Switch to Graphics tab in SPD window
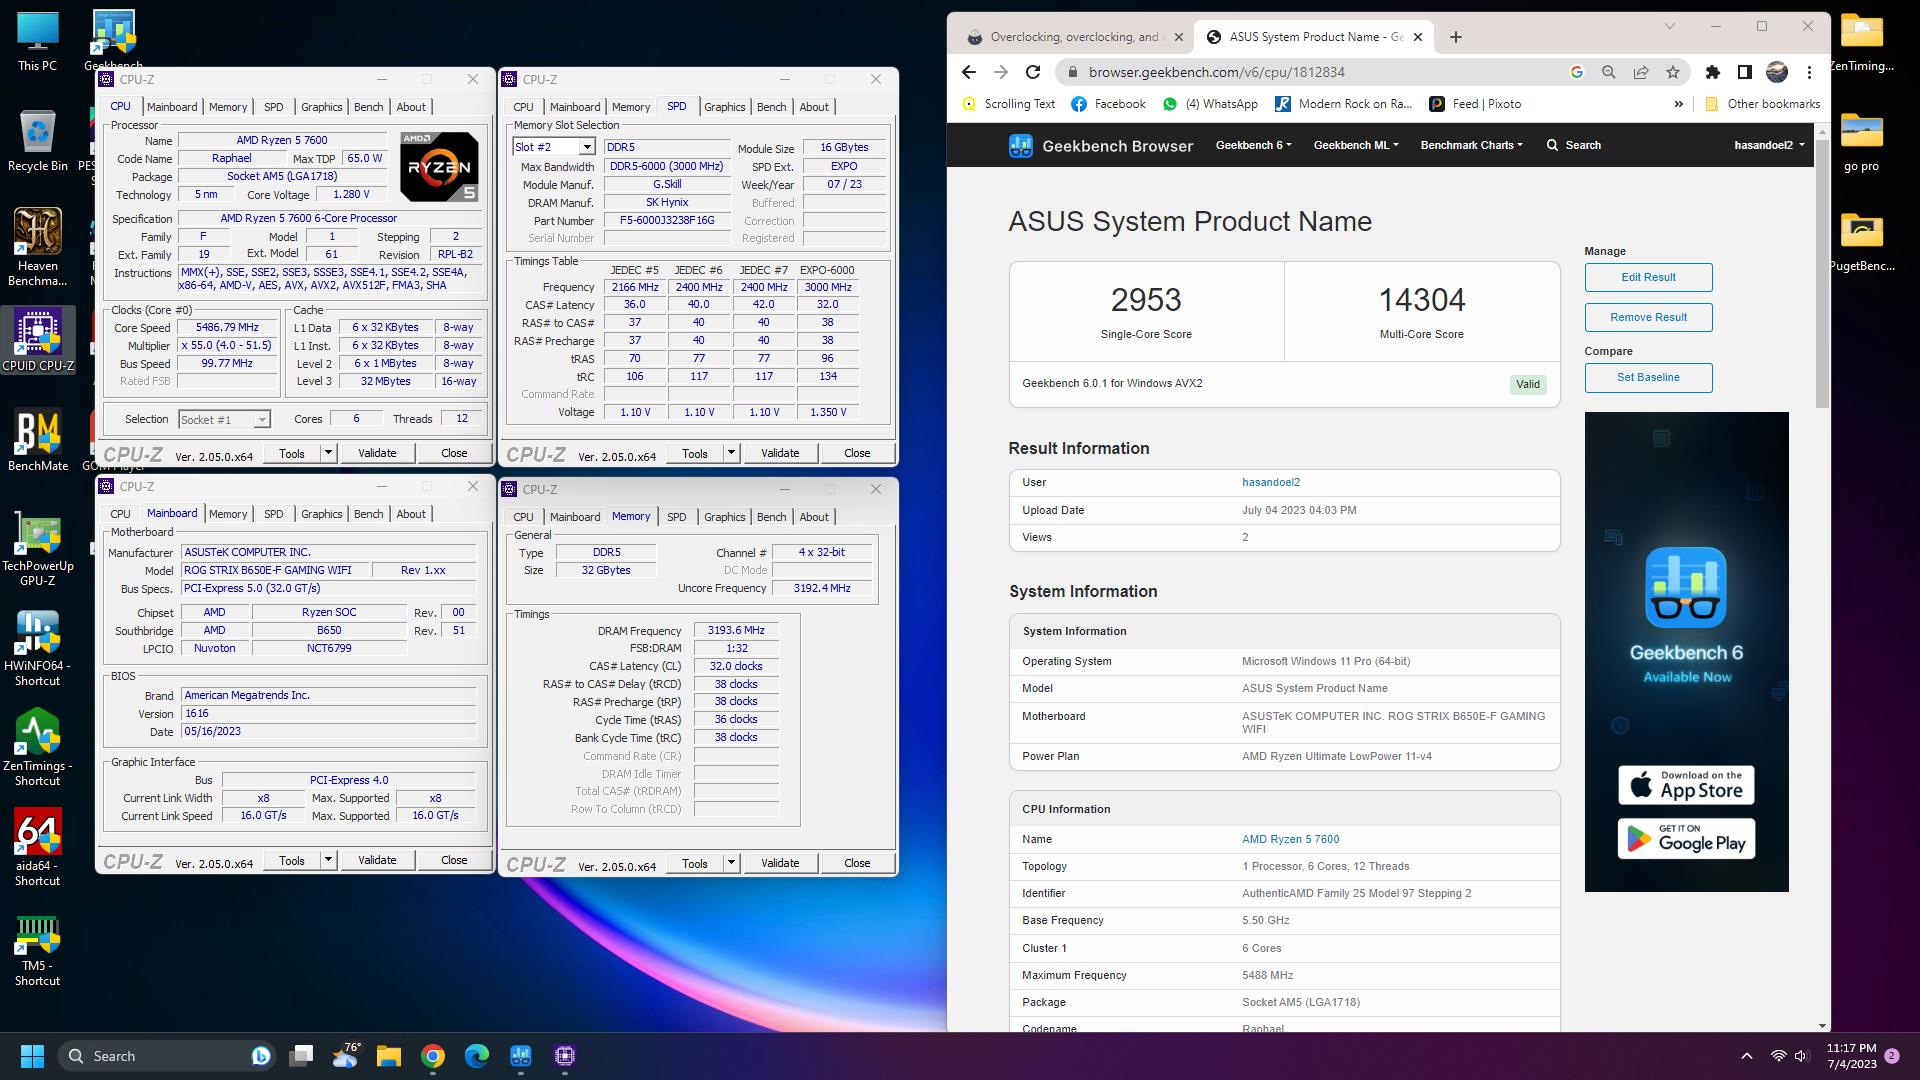1920x1080 pixels. pyautogui.click(x=724, y=107)
